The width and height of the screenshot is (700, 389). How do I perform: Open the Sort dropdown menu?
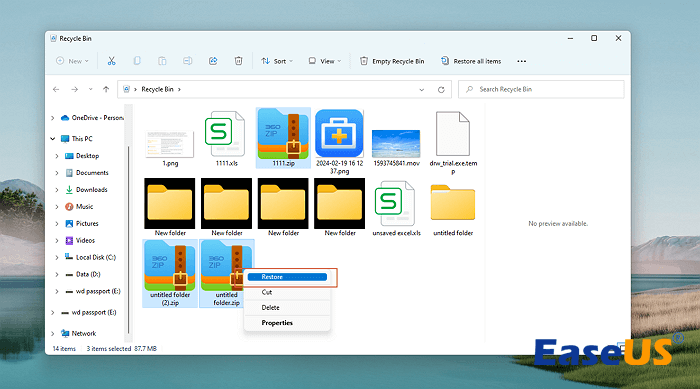pyautogui.click(x=277, y=61)
